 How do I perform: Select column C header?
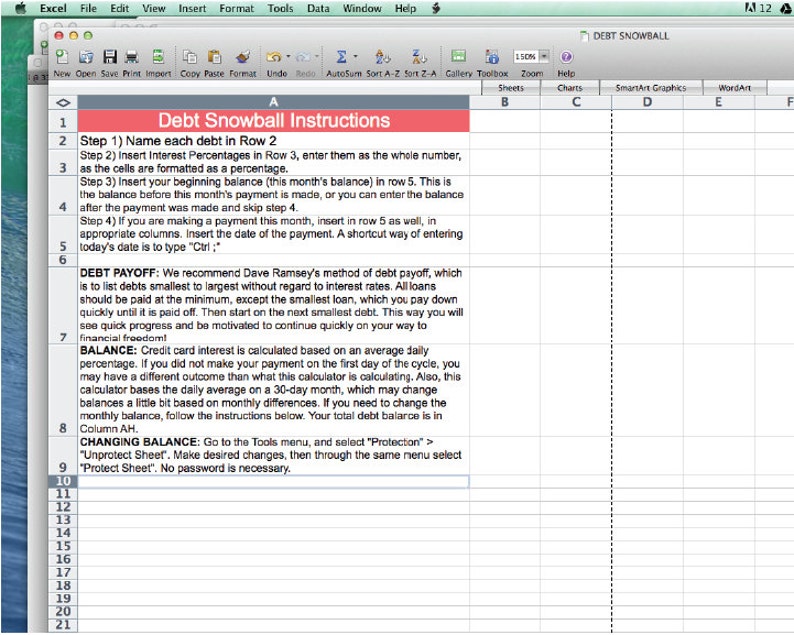576,102
